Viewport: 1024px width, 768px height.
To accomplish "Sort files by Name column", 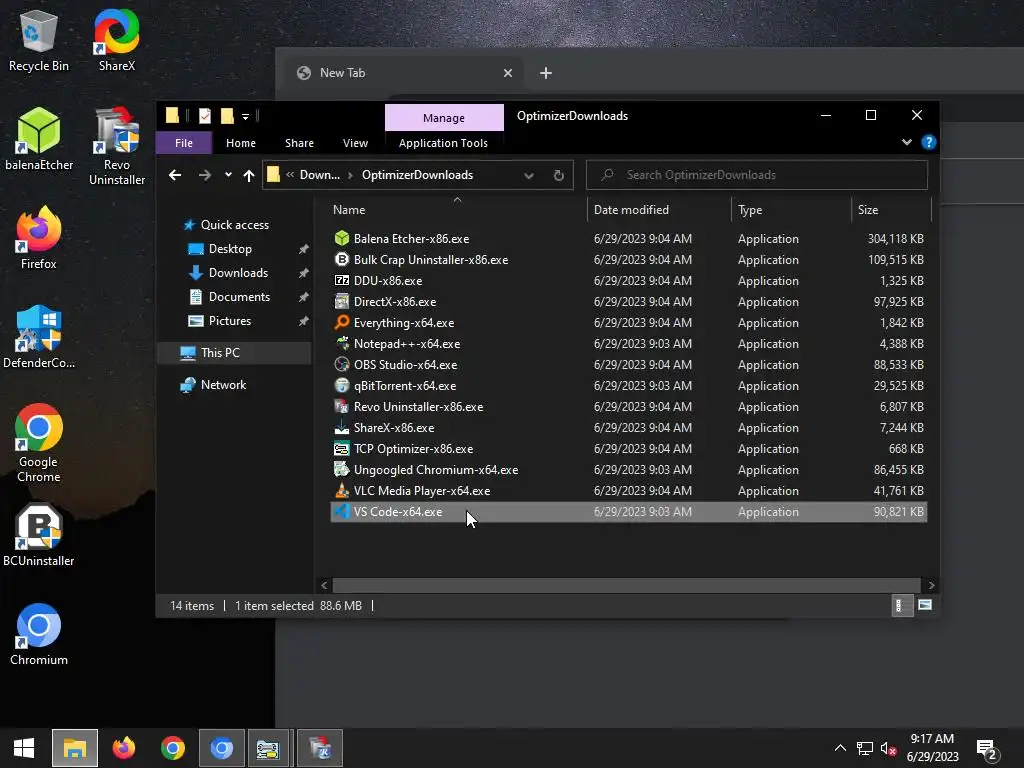I will [x=458, y=210].
